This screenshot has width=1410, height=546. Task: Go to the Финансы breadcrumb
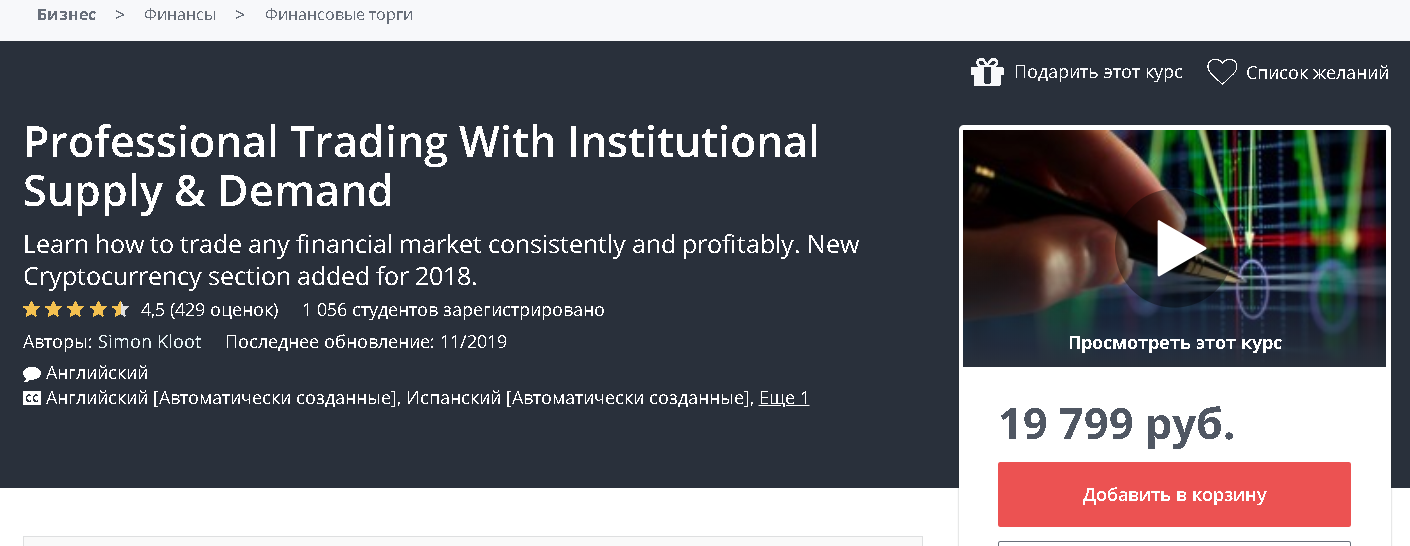click(180, 15)
